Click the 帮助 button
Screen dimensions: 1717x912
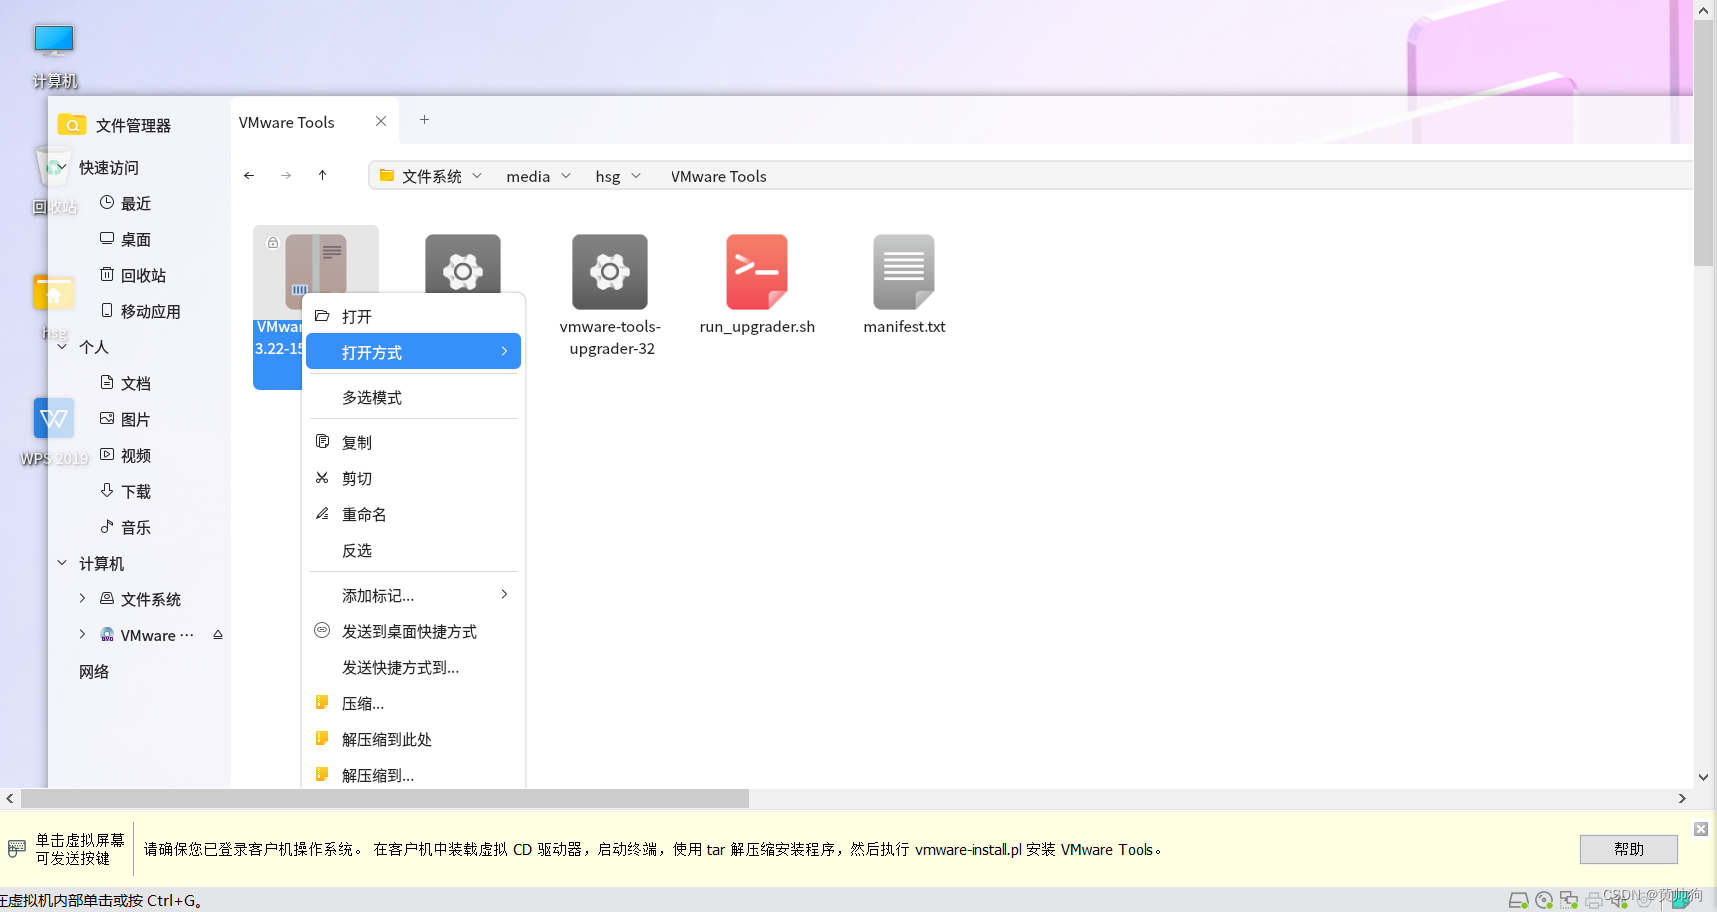coord(1628,849)
